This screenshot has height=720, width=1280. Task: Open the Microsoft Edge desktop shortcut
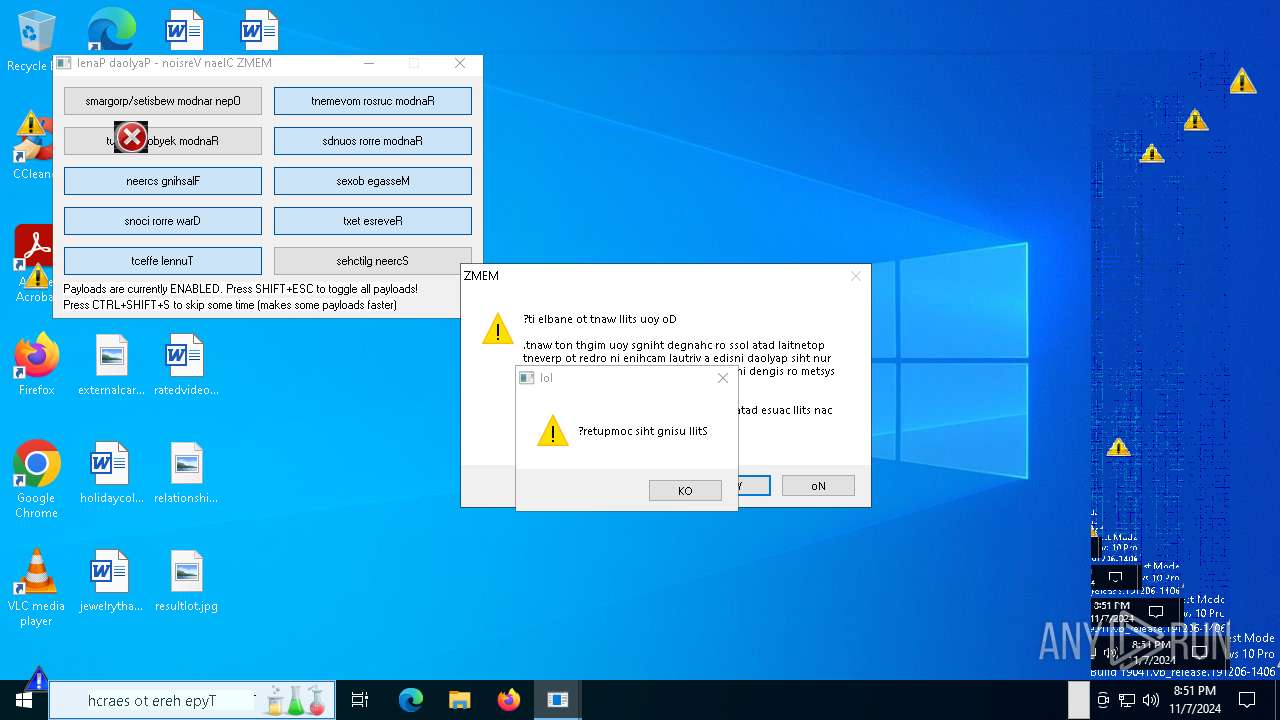(111, 30)
